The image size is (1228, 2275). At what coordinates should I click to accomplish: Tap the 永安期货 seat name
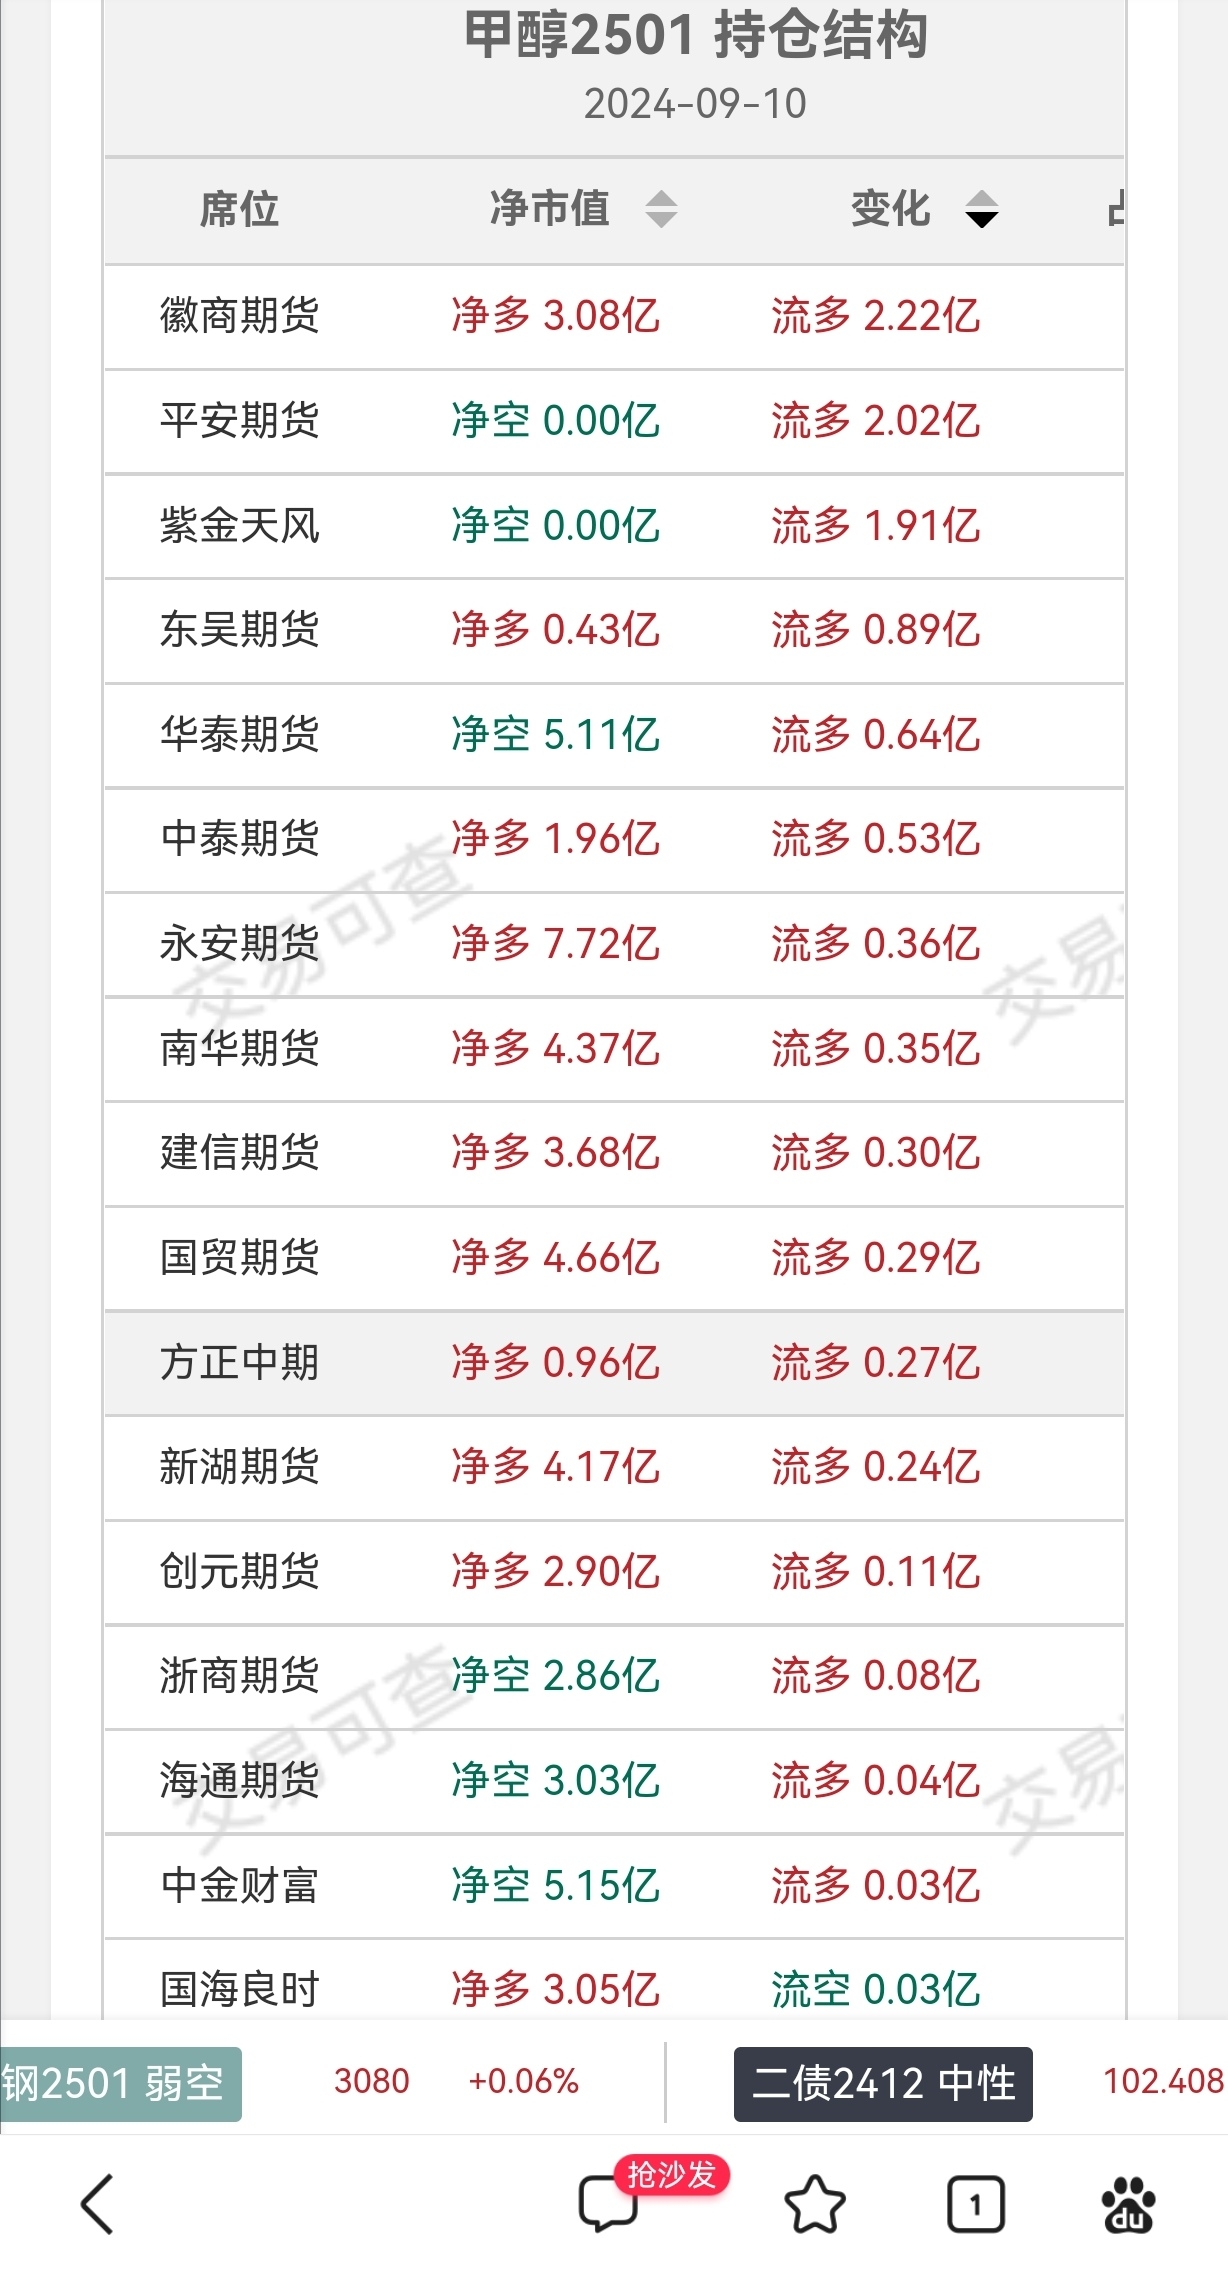pos(240,944)
